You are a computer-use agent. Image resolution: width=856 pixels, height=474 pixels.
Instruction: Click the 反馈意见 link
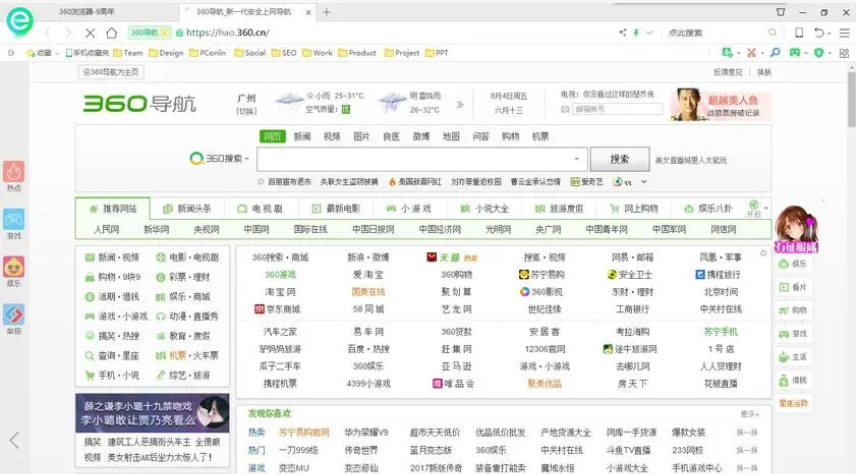pyautogui.click(x=728, y=72)
